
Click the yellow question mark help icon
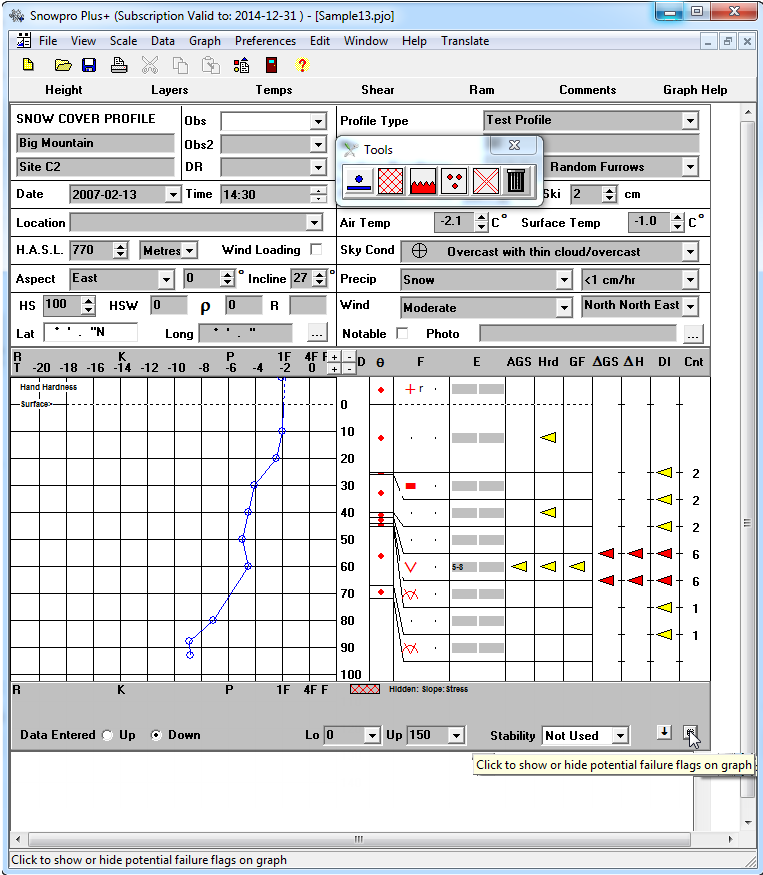point(302,65)
